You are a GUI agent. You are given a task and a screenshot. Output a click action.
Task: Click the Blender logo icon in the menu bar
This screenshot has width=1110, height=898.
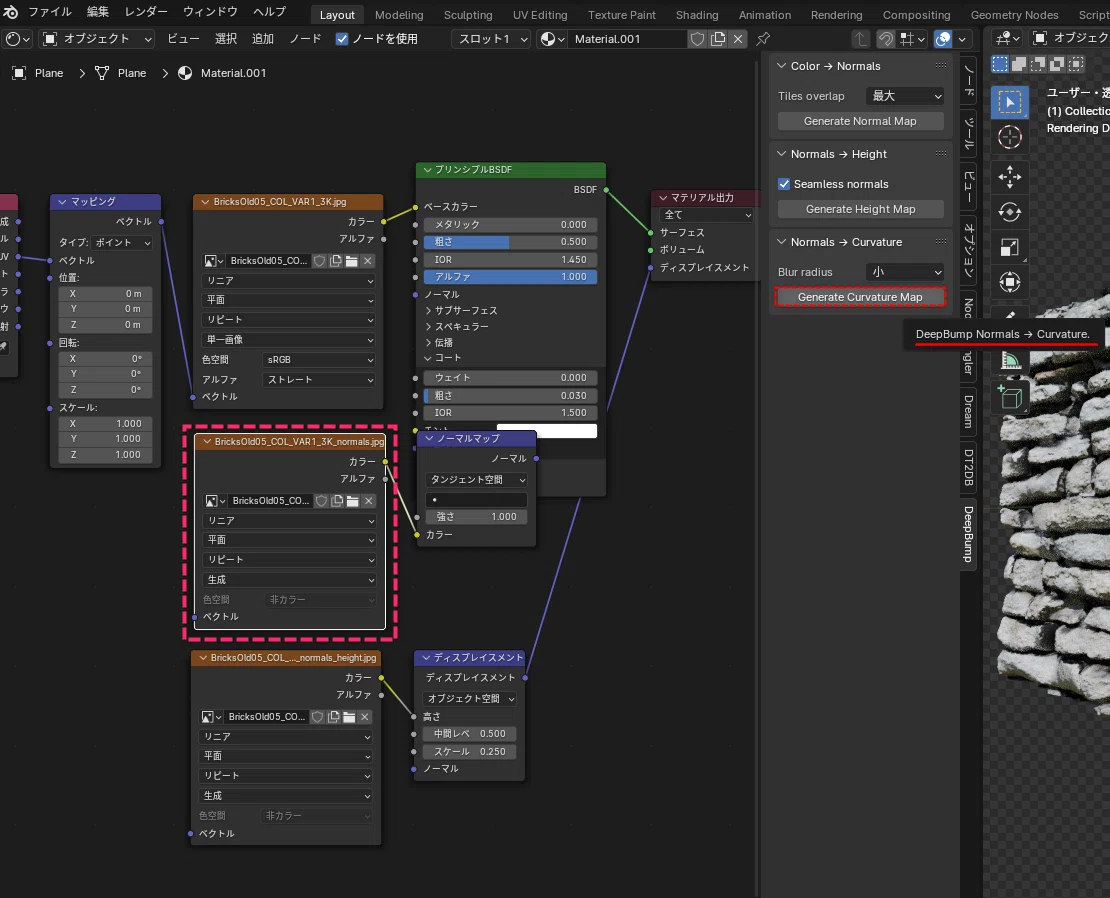[x=11, y=12]
